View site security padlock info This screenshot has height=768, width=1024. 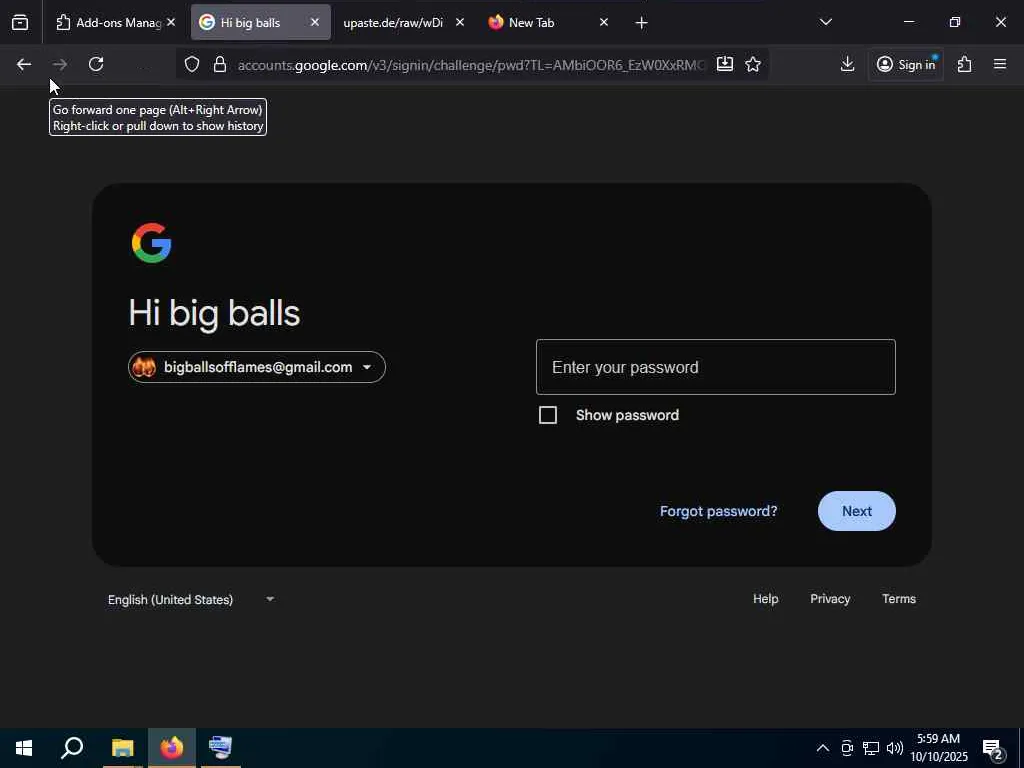[x=220, y=64]
